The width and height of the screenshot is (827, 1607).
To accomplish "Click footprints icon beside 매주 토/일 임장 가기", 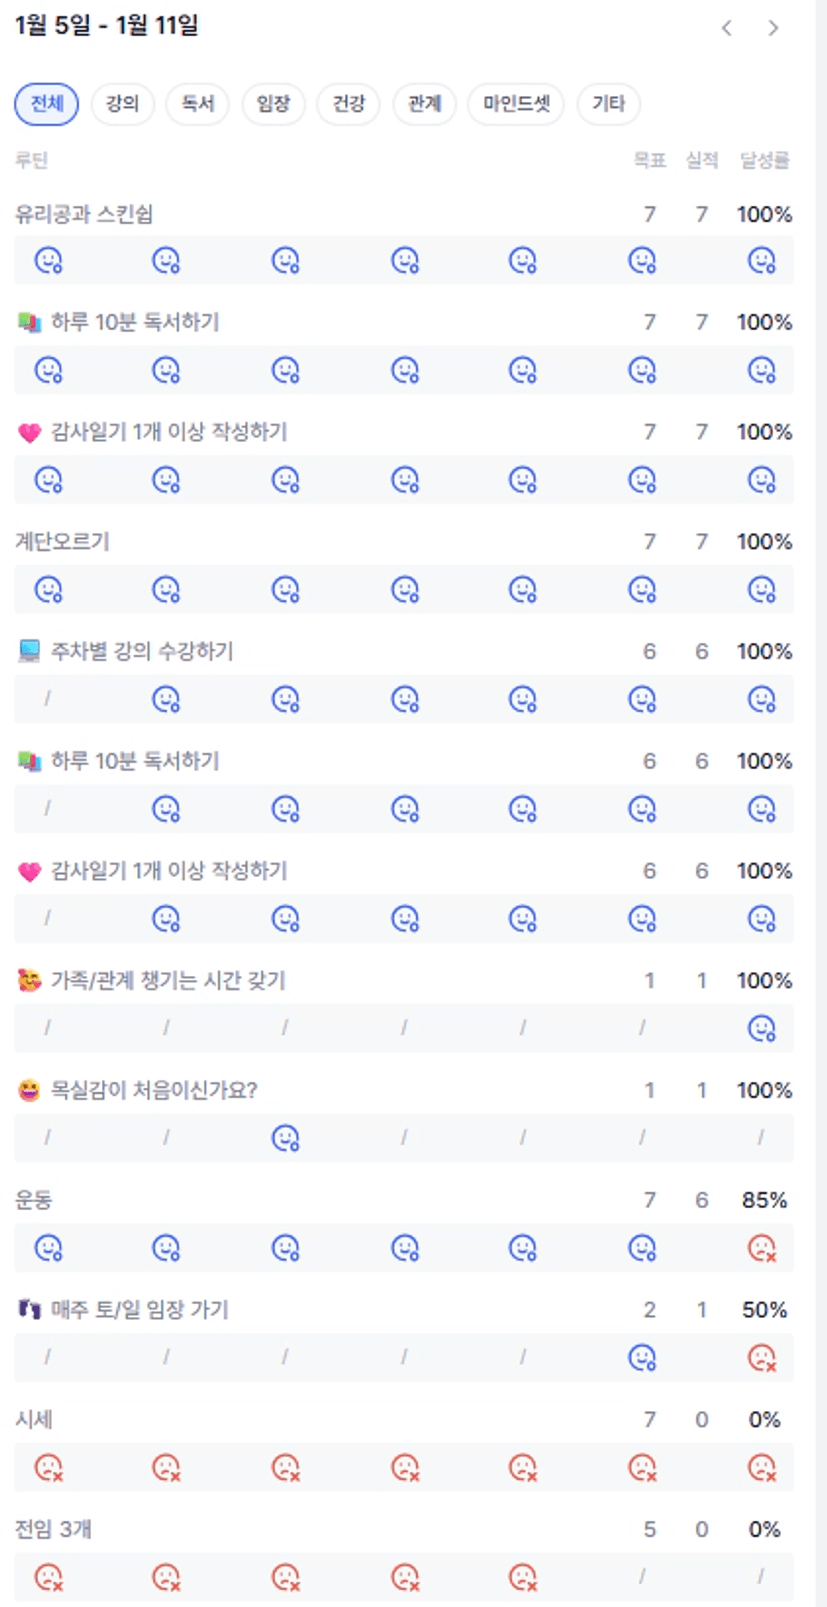I will coord(29,1310).
